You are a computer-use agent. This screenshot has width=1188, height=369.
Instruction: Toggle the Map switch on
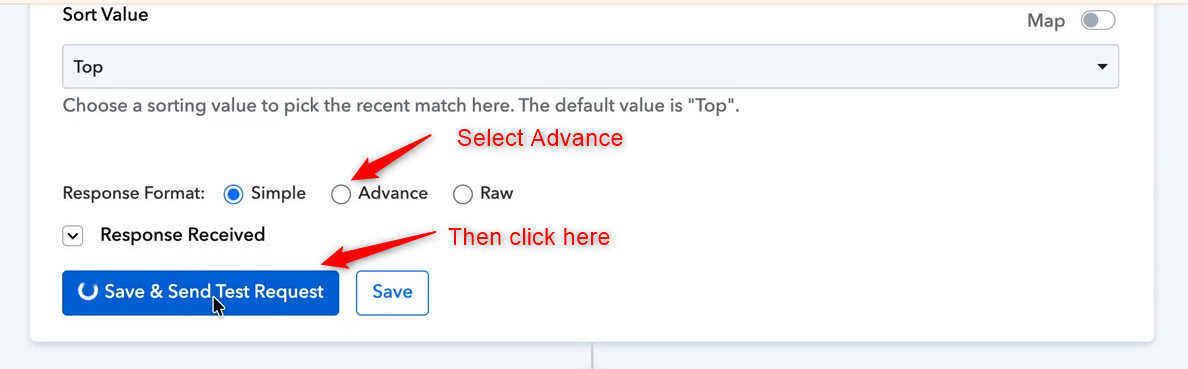point(1097,20)
